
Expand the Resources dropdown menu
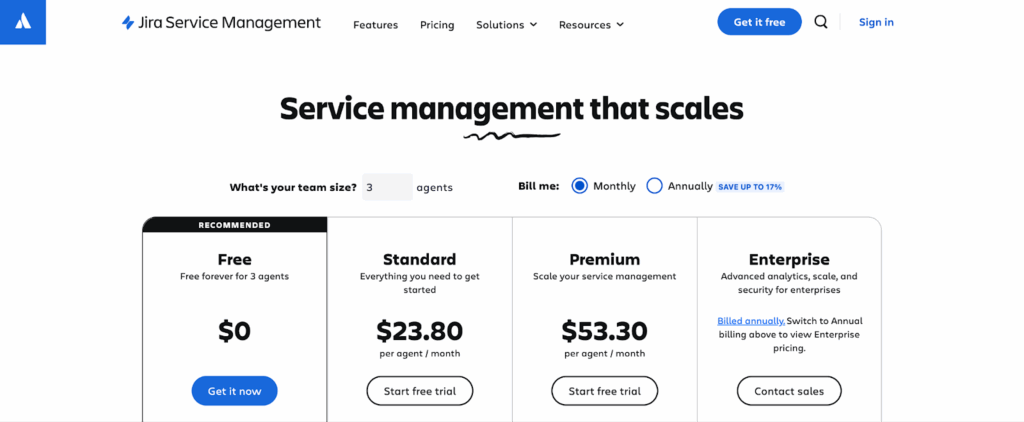[x=591, y=24]
